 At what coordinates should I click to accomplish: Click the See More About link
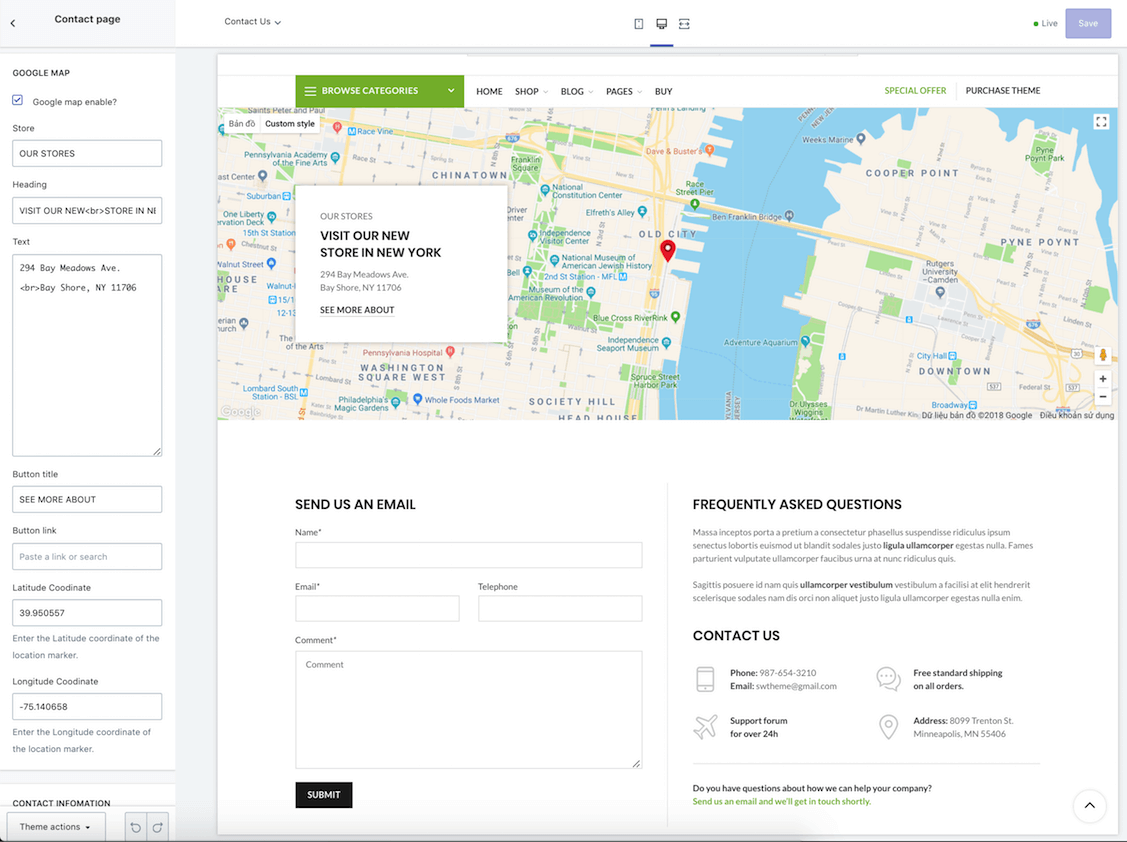click(357, 310)
